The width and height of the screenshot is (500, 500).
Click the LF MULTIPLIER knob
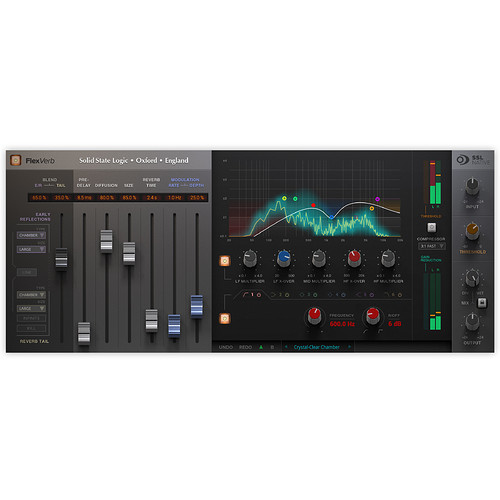(250, 258)
